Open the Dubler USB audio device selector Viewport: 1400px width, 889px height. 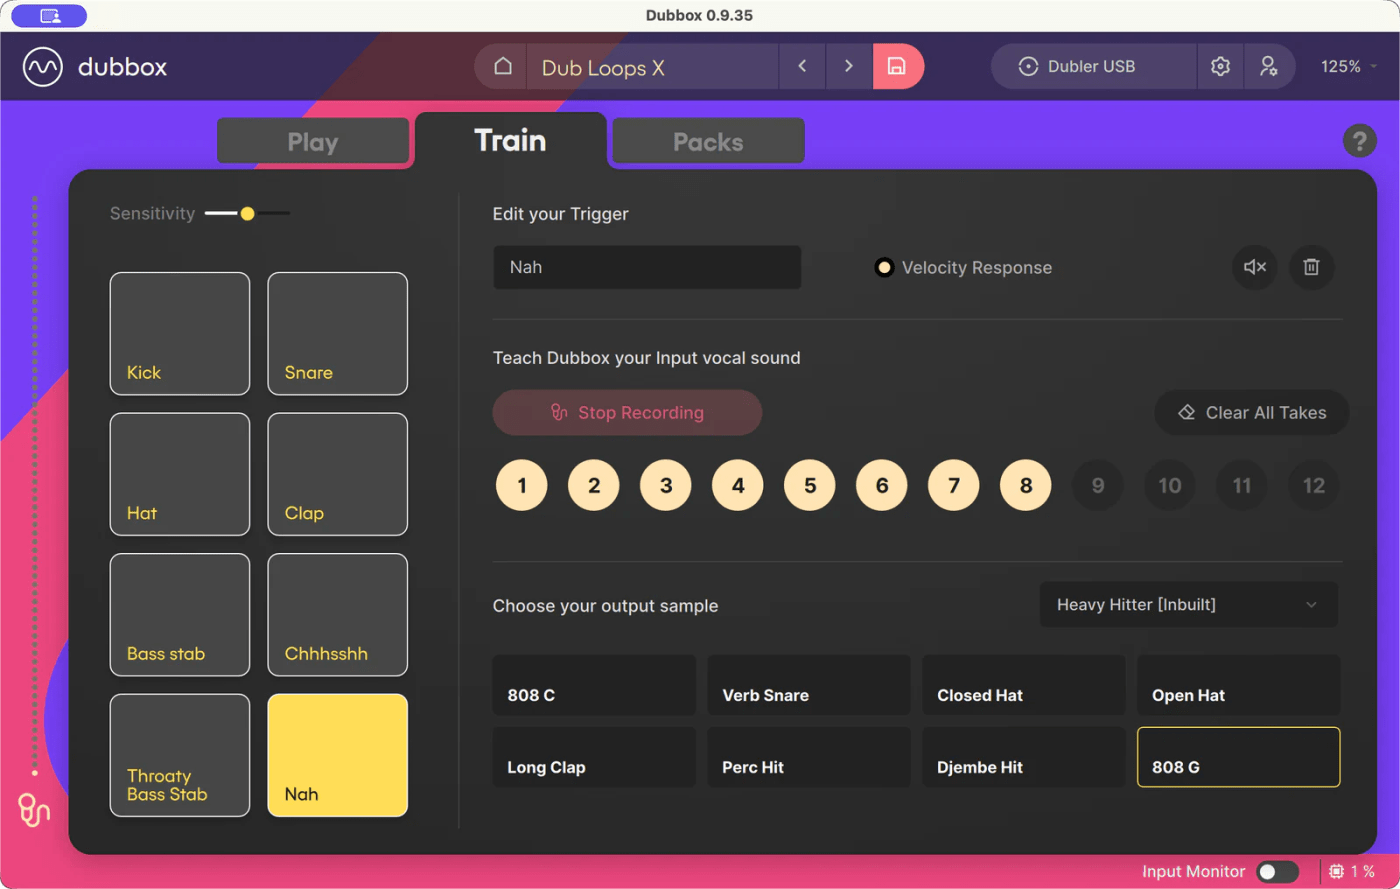click(1094, 66)
